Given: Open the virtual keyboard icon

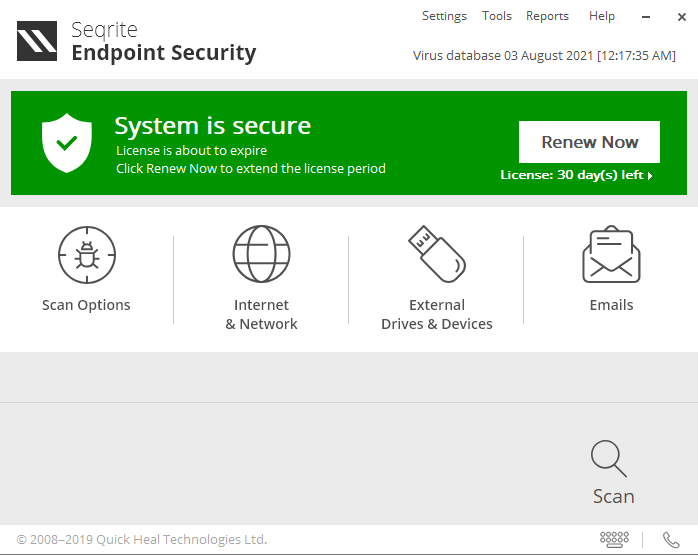Looking at the screenshot, I should click(614, 539).
